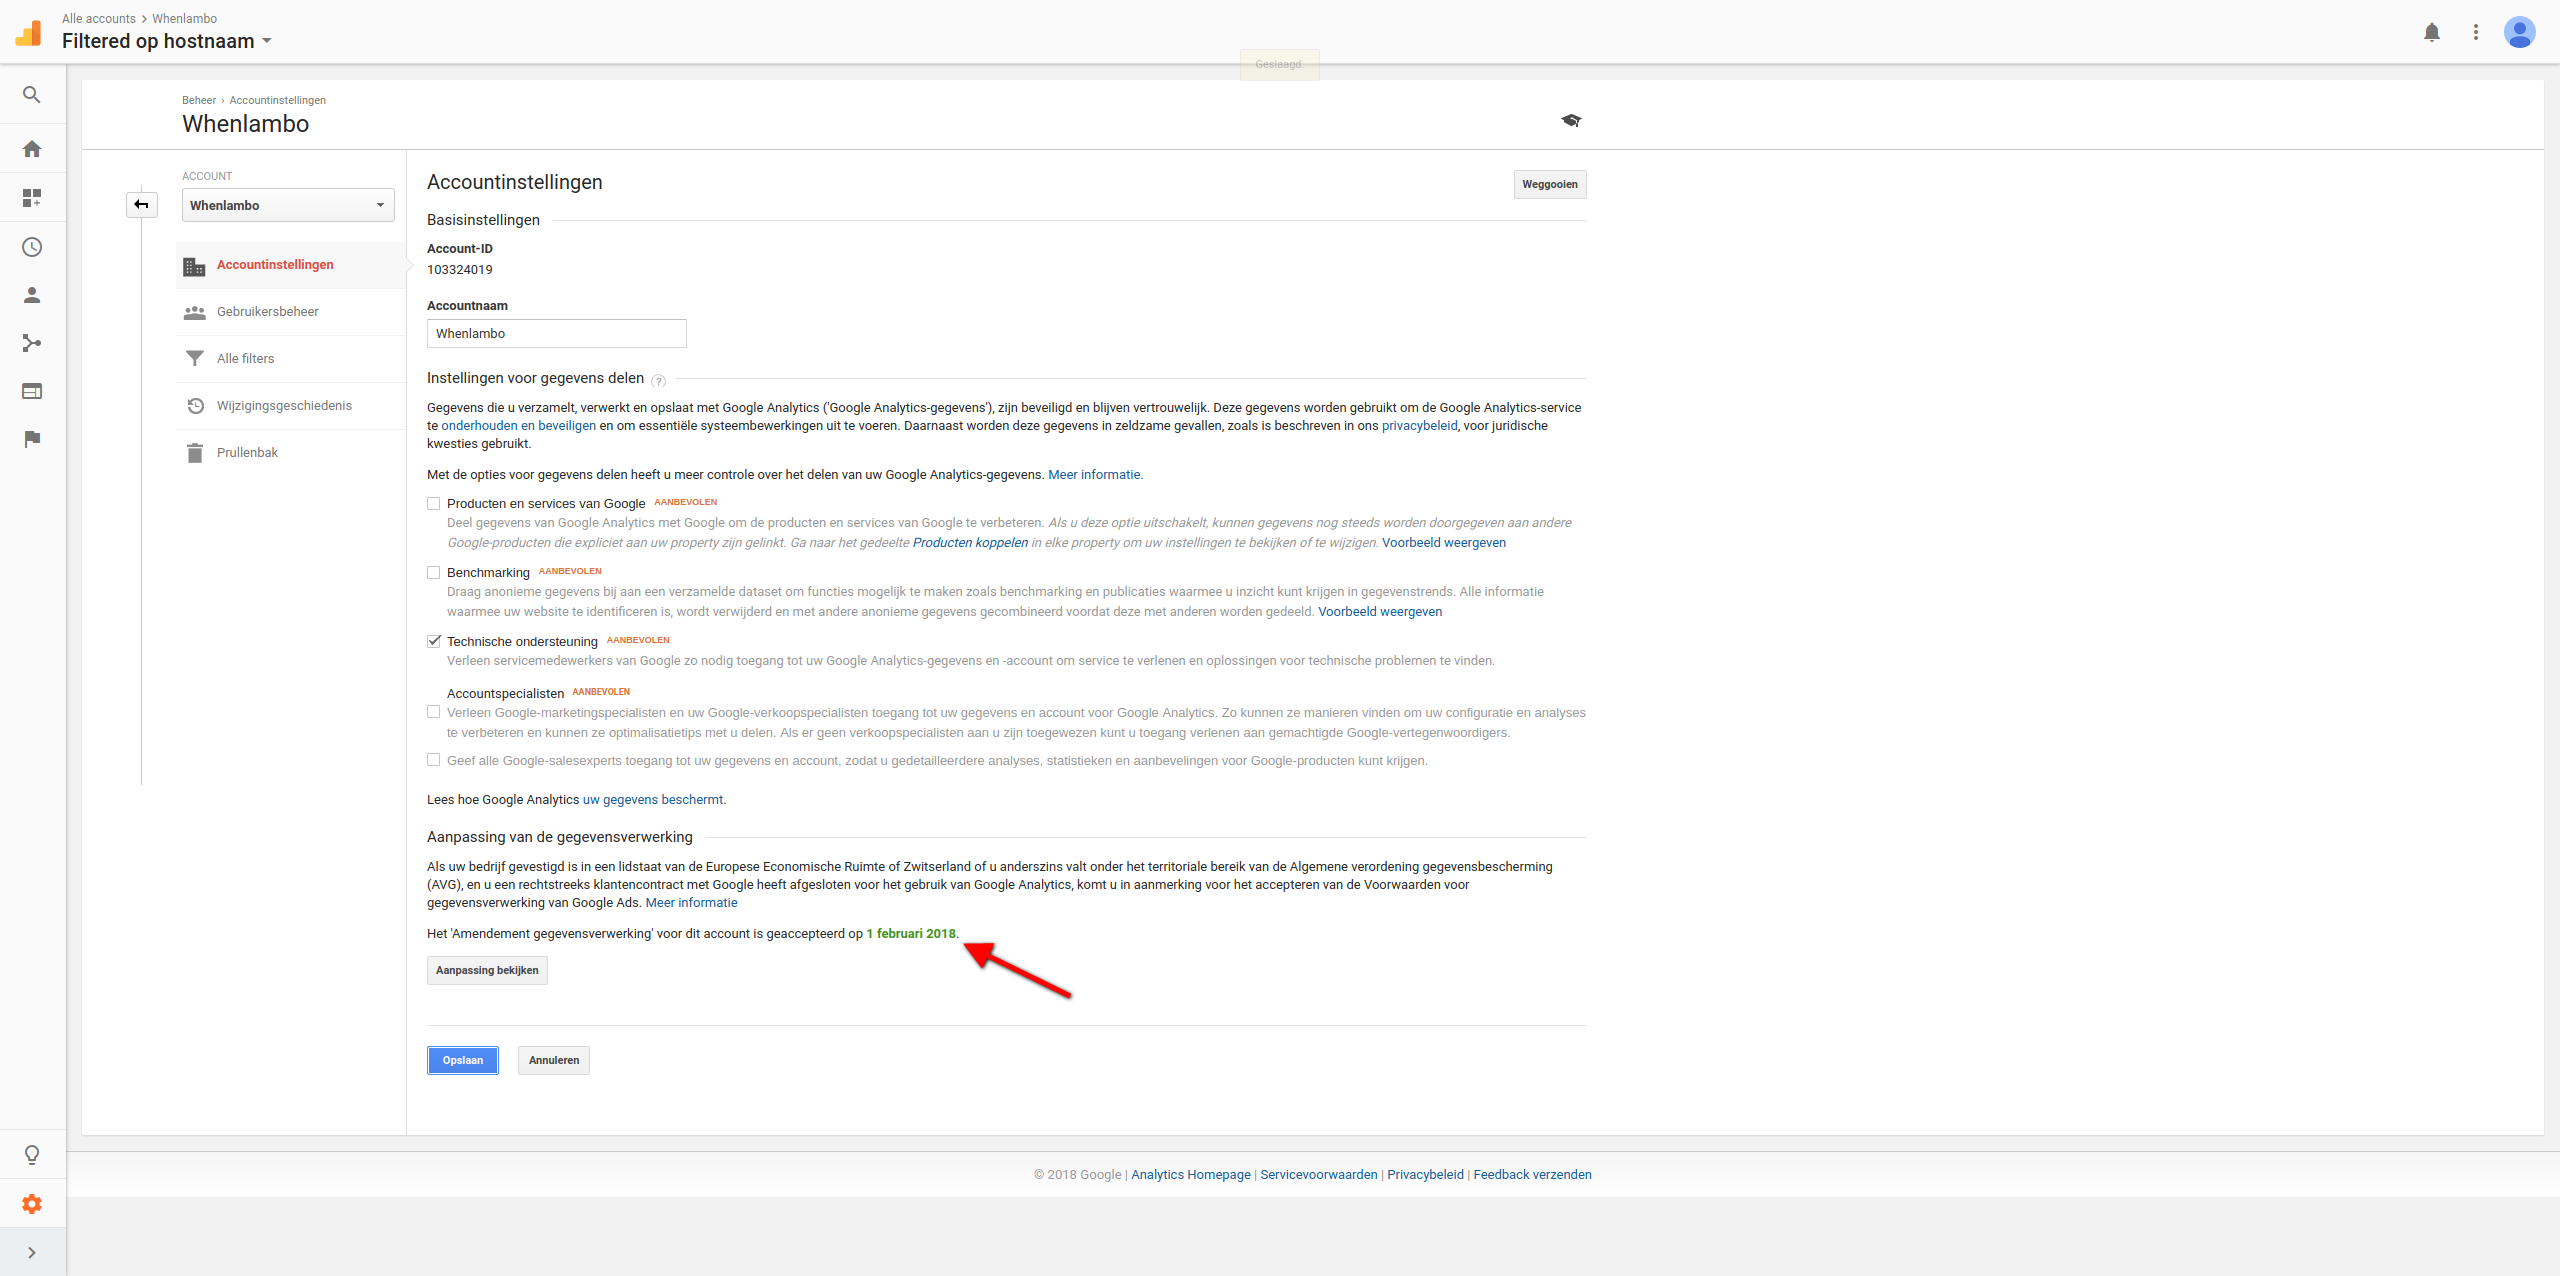Open Servicevoorwaarden footer link
Screen dimensions: 2560x1276
(x=1319, y=1175)
